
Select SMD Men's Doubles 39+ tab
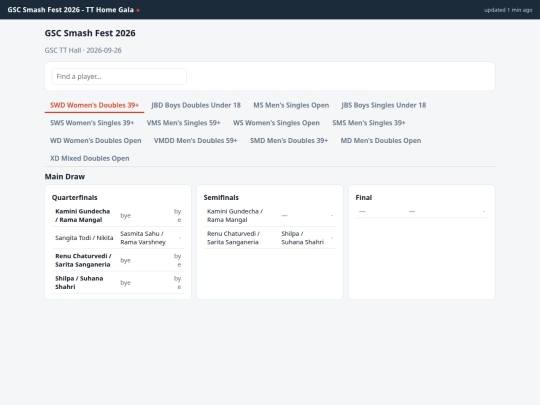pos(289,141)
